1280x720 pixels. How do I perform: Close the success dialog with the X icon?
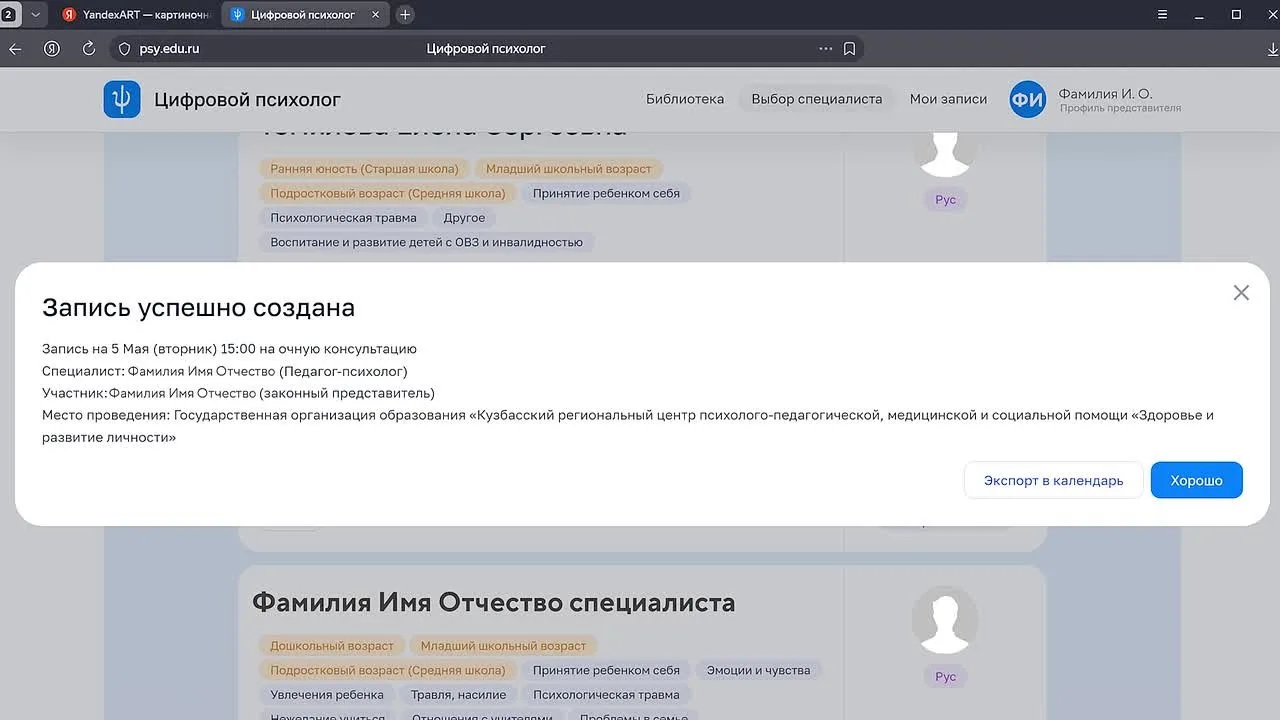pyautogui.click(x=1241, y=293)
